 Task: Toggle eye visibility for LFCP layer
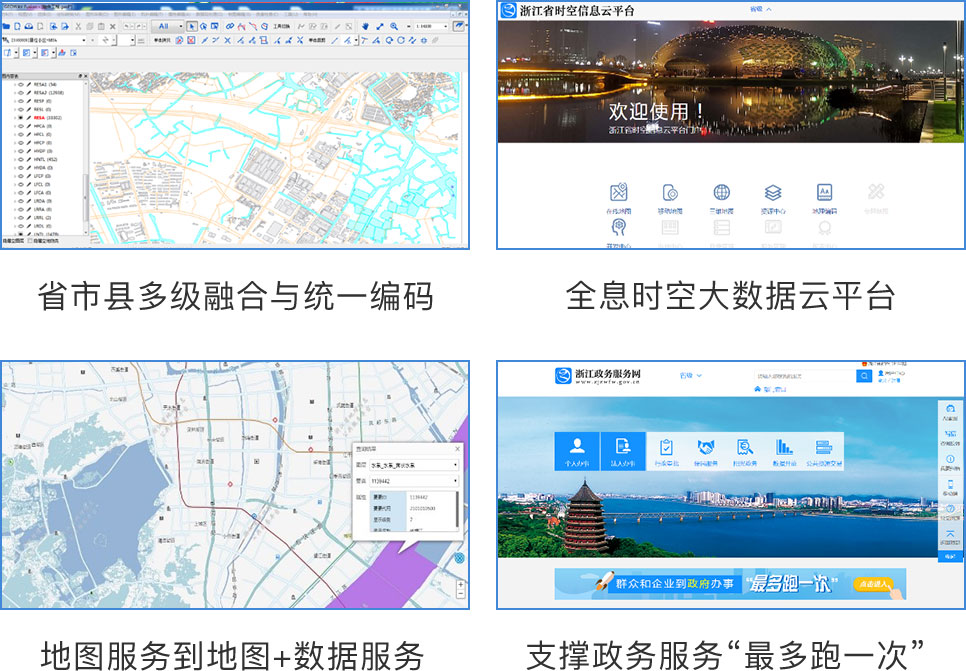21,176
